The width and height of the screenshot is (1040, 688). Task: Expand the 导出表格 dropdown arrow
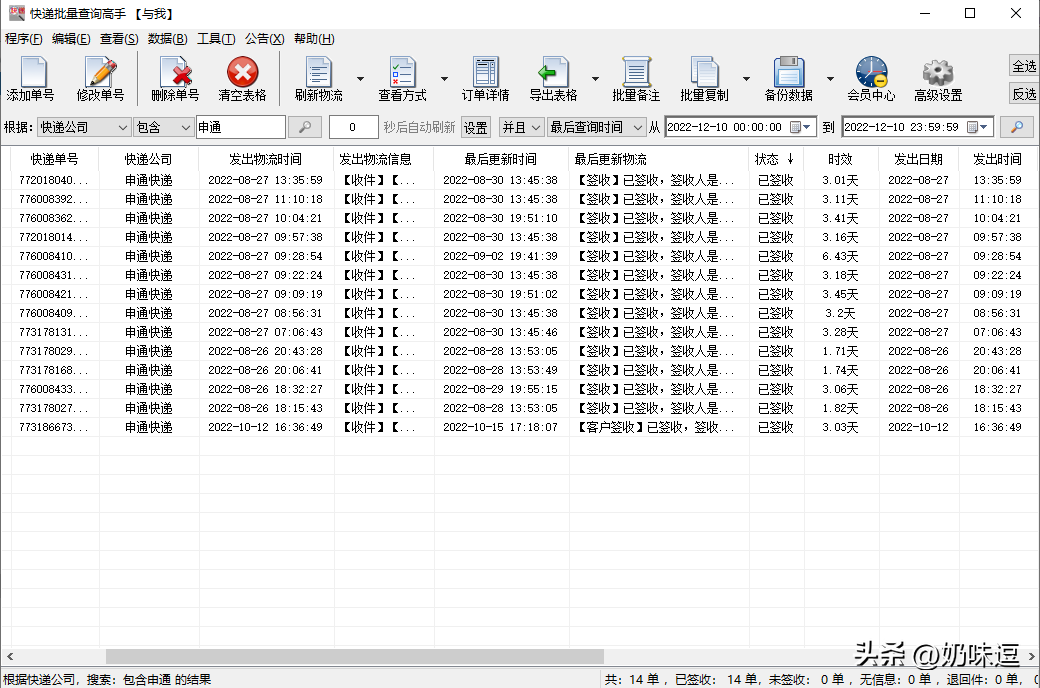coord(595,79)
